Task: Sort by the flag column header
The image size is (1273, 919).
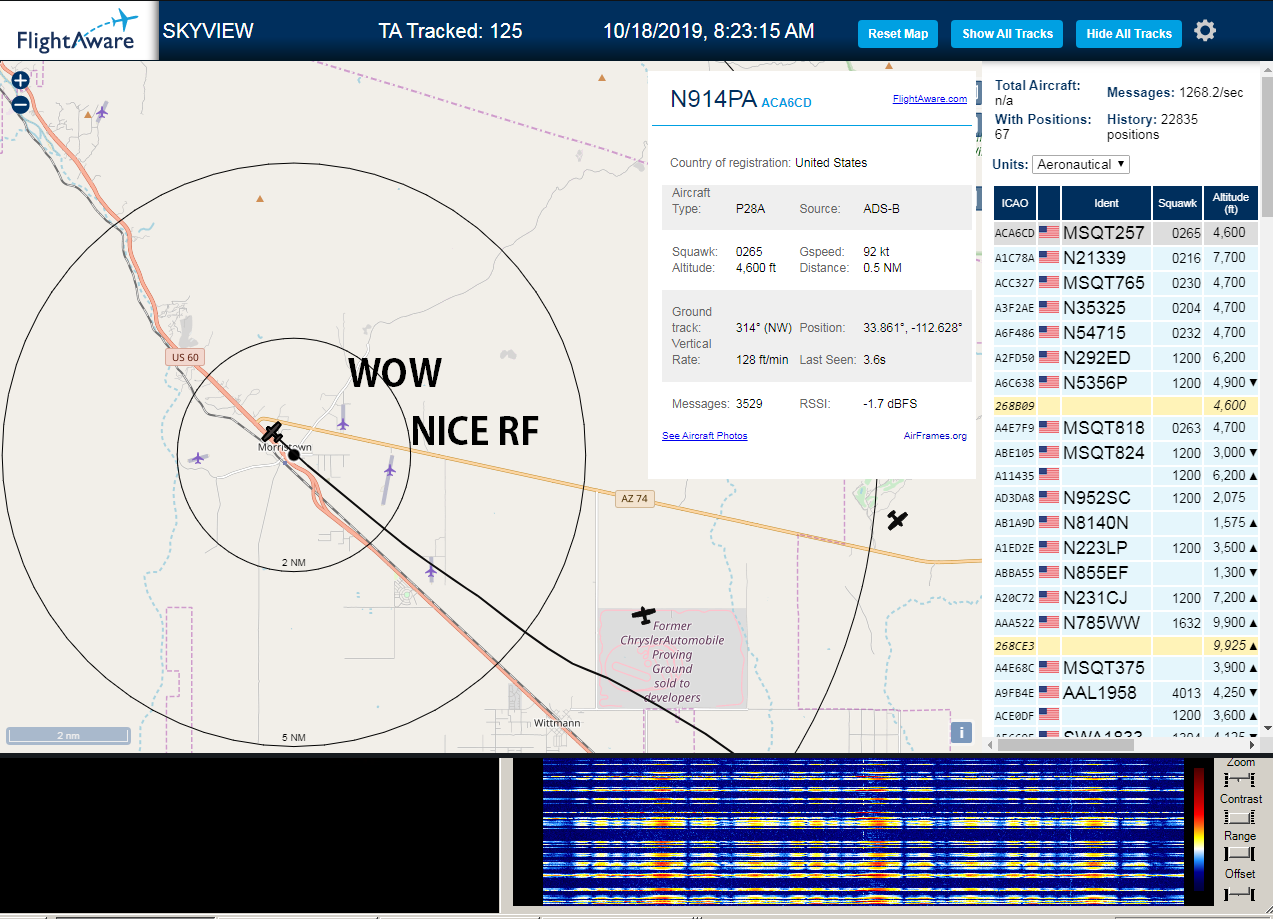Action: (1049, 203)
